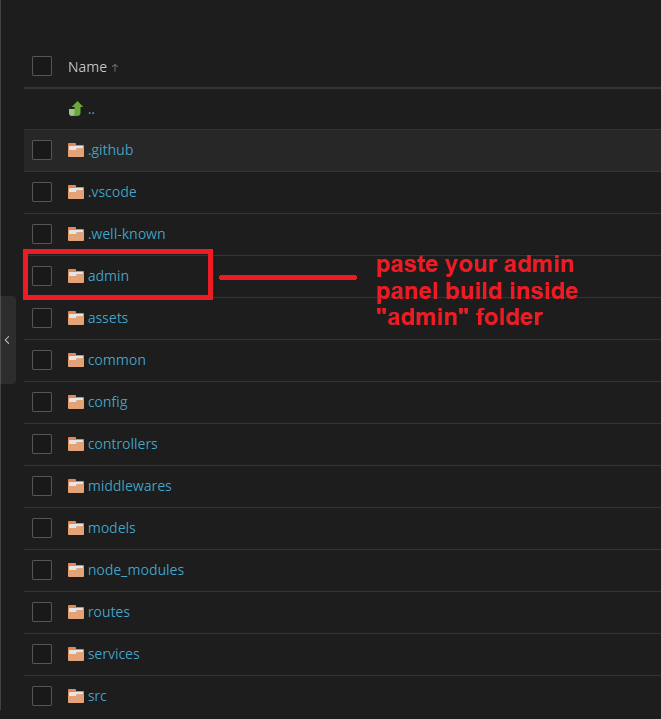Click the .well-known folder icon
Image resolution: width=661 pixels, height=719 pixels.
(x=76, y=234)
